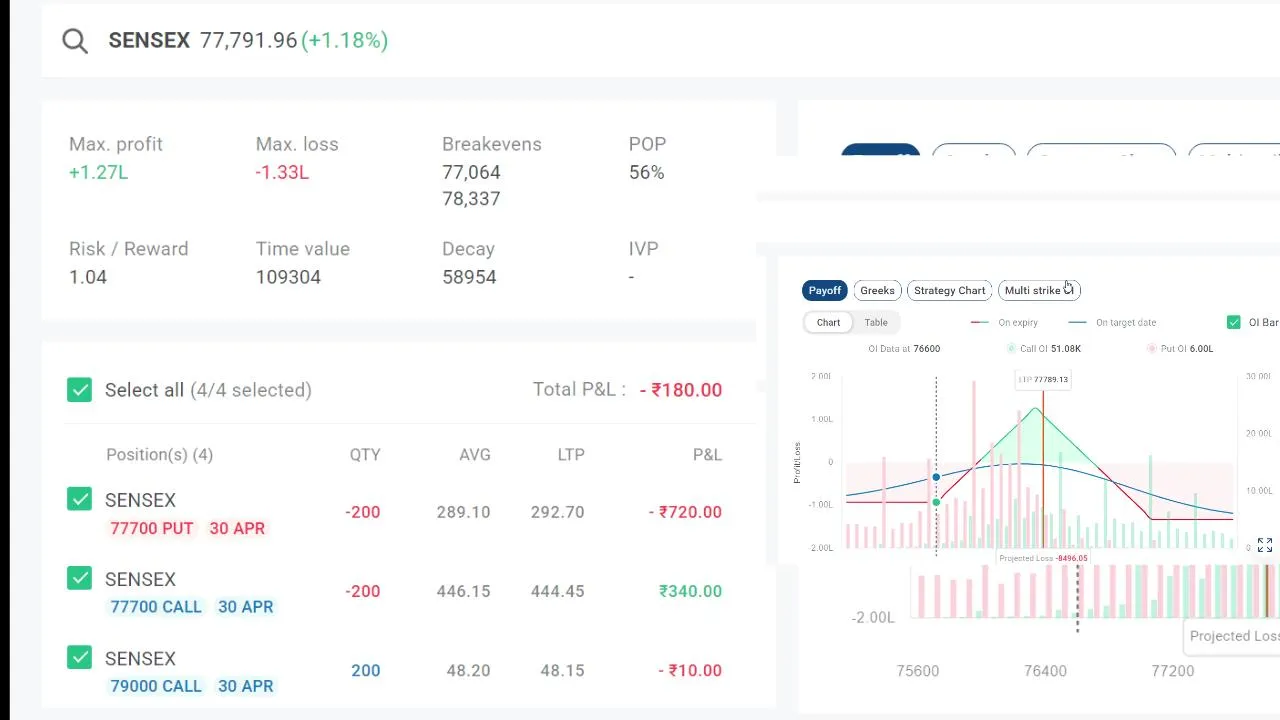
Task: Click the 77700 CALL strike tag
Action: click(x=156, y=607)
